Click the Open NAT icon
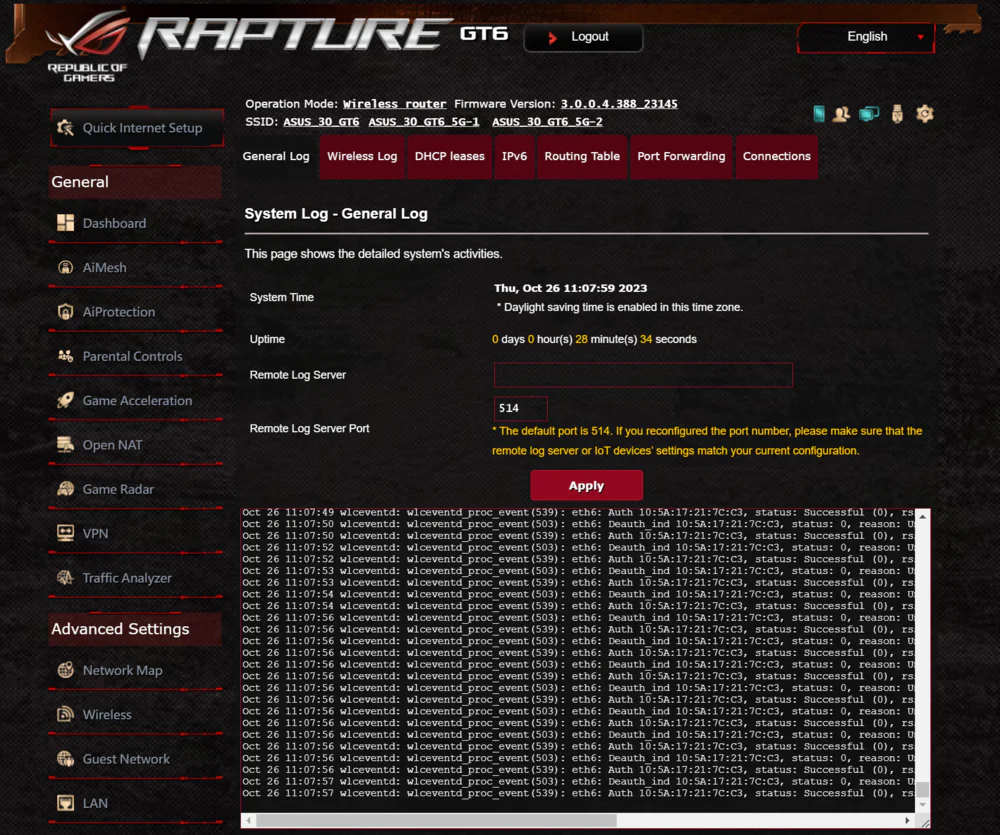Screen dimensions: 1000x835 (65, 445)
